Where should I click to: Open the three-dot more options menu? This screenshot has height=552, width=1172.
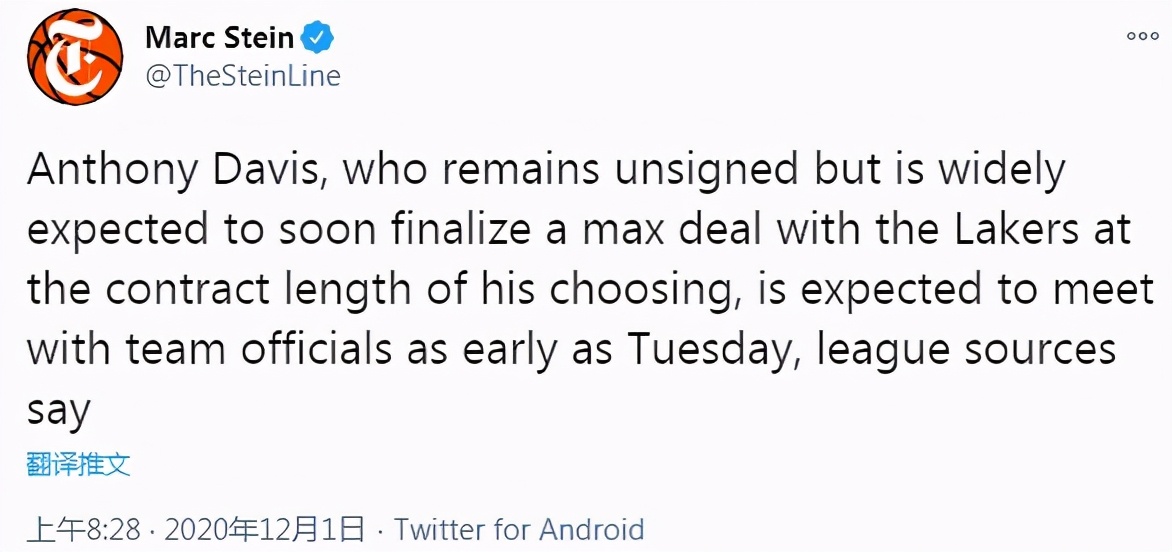(x=1141, y=37)
